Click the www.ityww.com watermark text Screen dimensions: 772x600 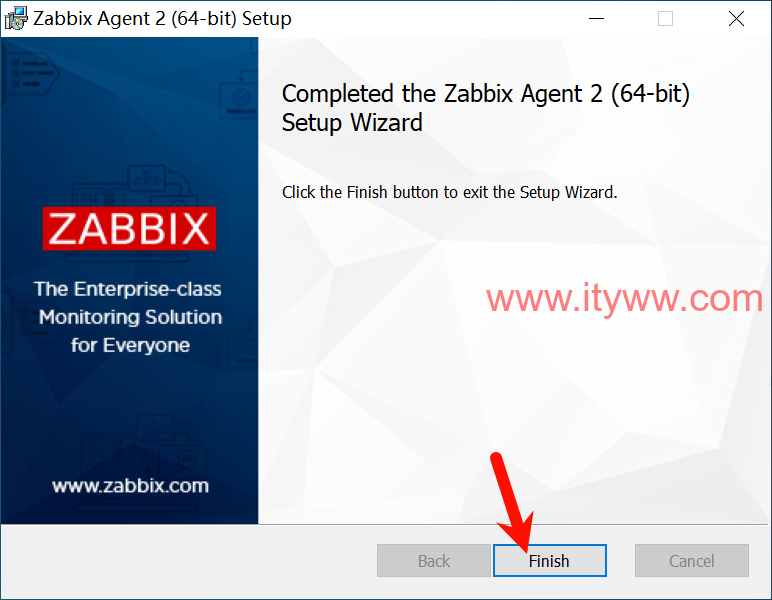624,298
